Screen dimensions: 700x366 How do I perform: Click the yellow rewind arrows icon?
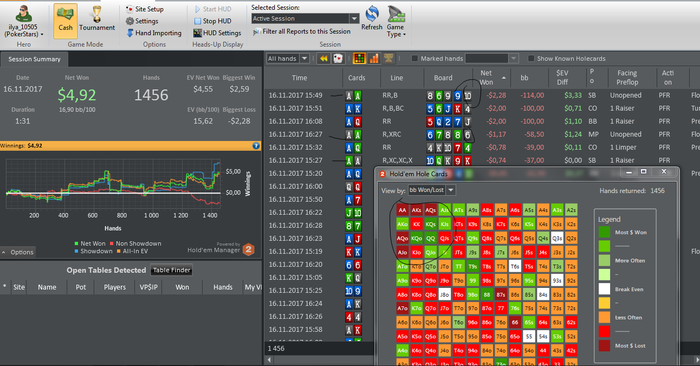[324, 58]
